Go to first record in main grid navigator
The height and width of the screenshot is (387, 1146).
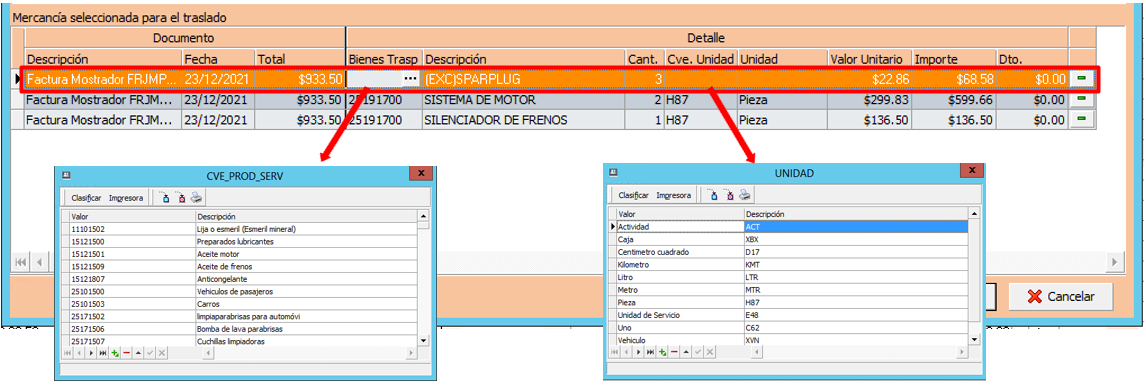pyautogui.click(x=21, y=261)
